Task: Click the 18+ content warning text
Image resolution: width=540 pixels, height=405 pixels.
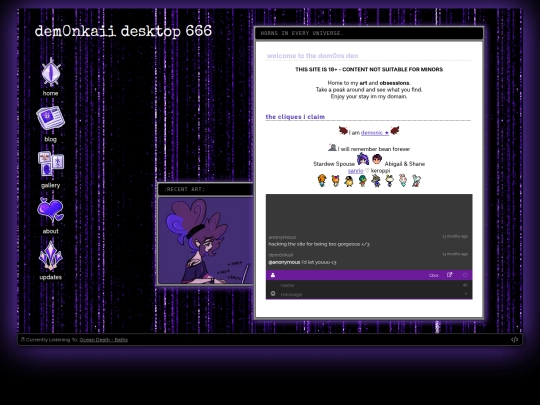Action: [369, 70]
